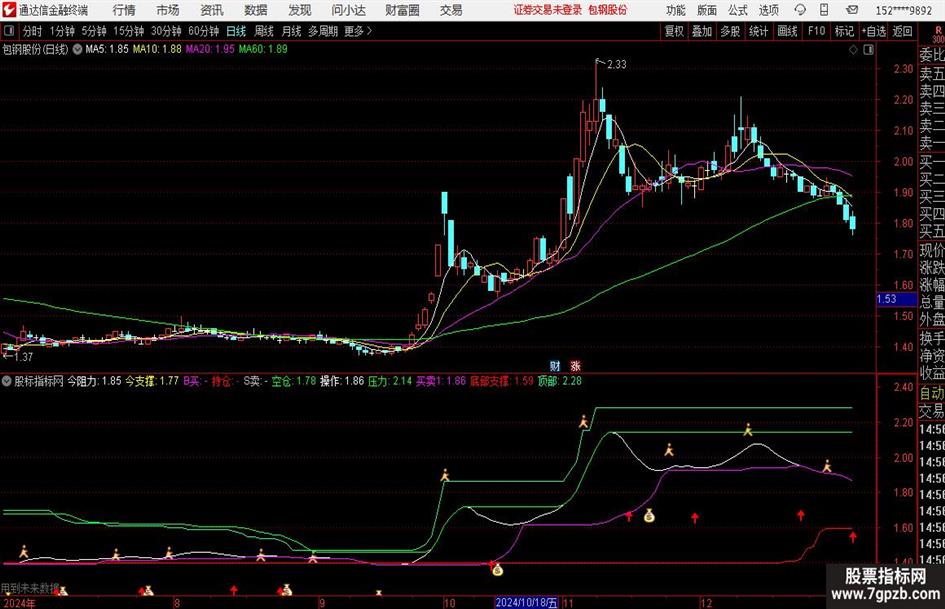Click the 叠加 overlay button
Screen dimensions: 945x609
[x=702, y=31]
